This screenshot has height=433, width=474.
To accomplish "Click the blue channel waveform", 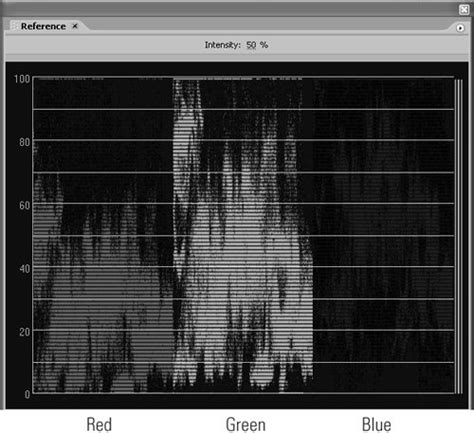I will (383, 236).
